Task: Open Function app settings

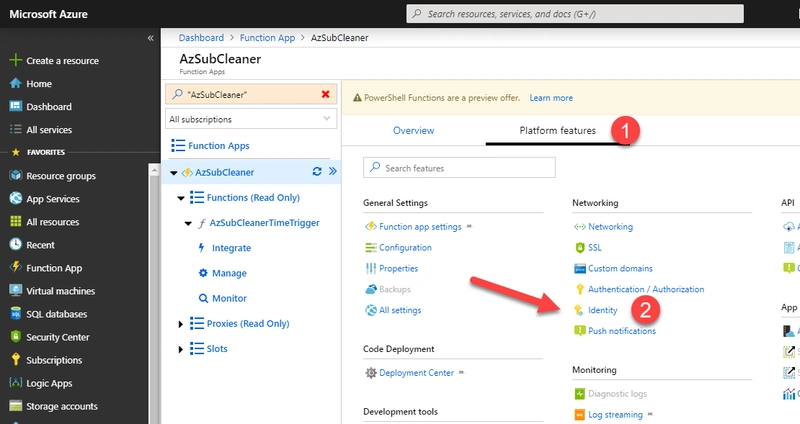Action: coord(420,227)
